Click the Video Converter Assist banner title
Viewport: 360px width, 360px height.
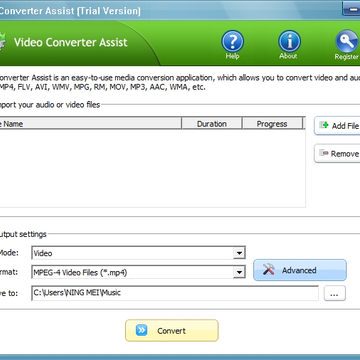(71, 42)
